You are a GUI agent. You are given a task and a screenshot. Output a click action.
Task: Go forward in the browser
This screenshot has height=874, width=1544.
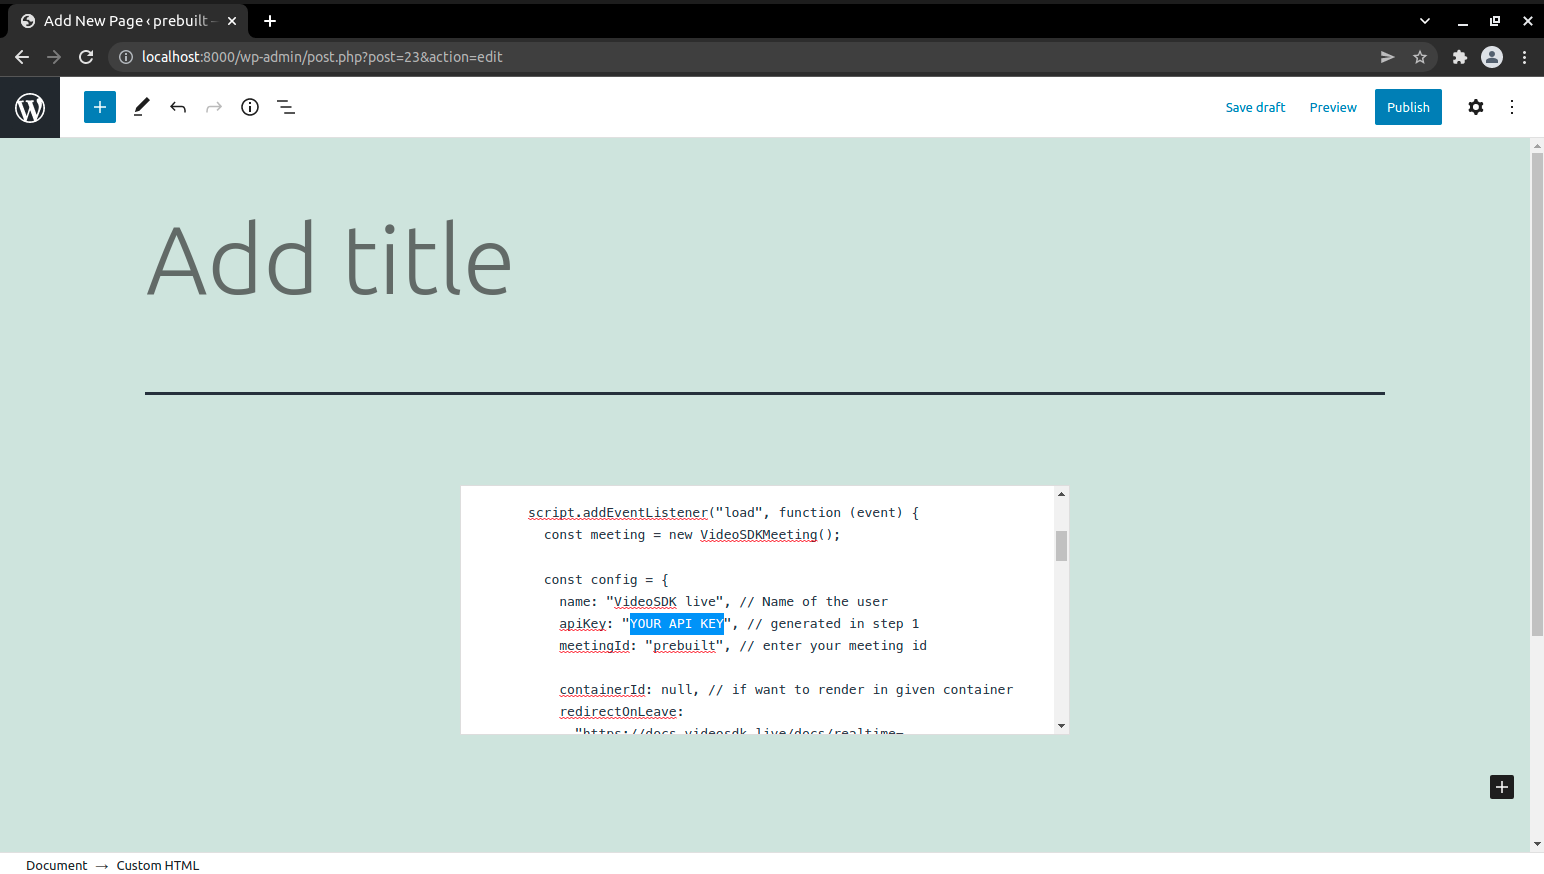(x=54, y=57)
